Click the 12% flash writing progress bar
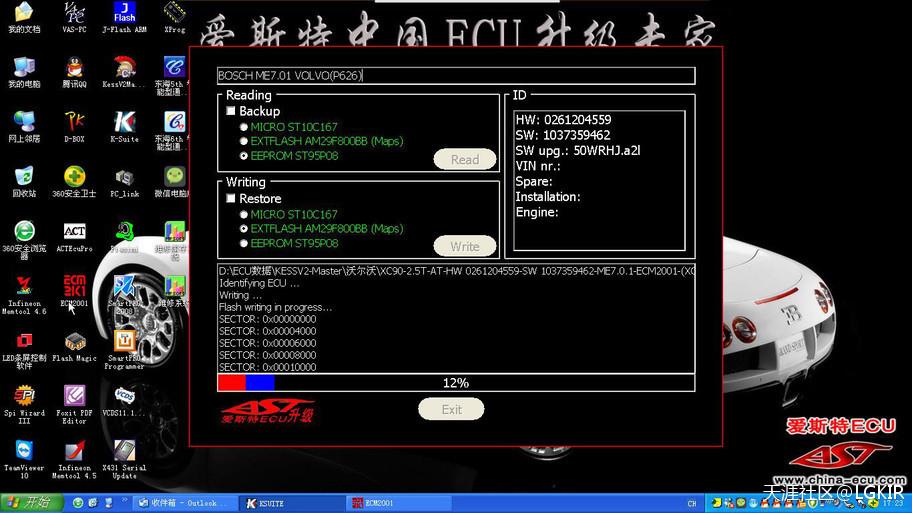The width and height of the screenshot is (912, 513). [456, 383]
